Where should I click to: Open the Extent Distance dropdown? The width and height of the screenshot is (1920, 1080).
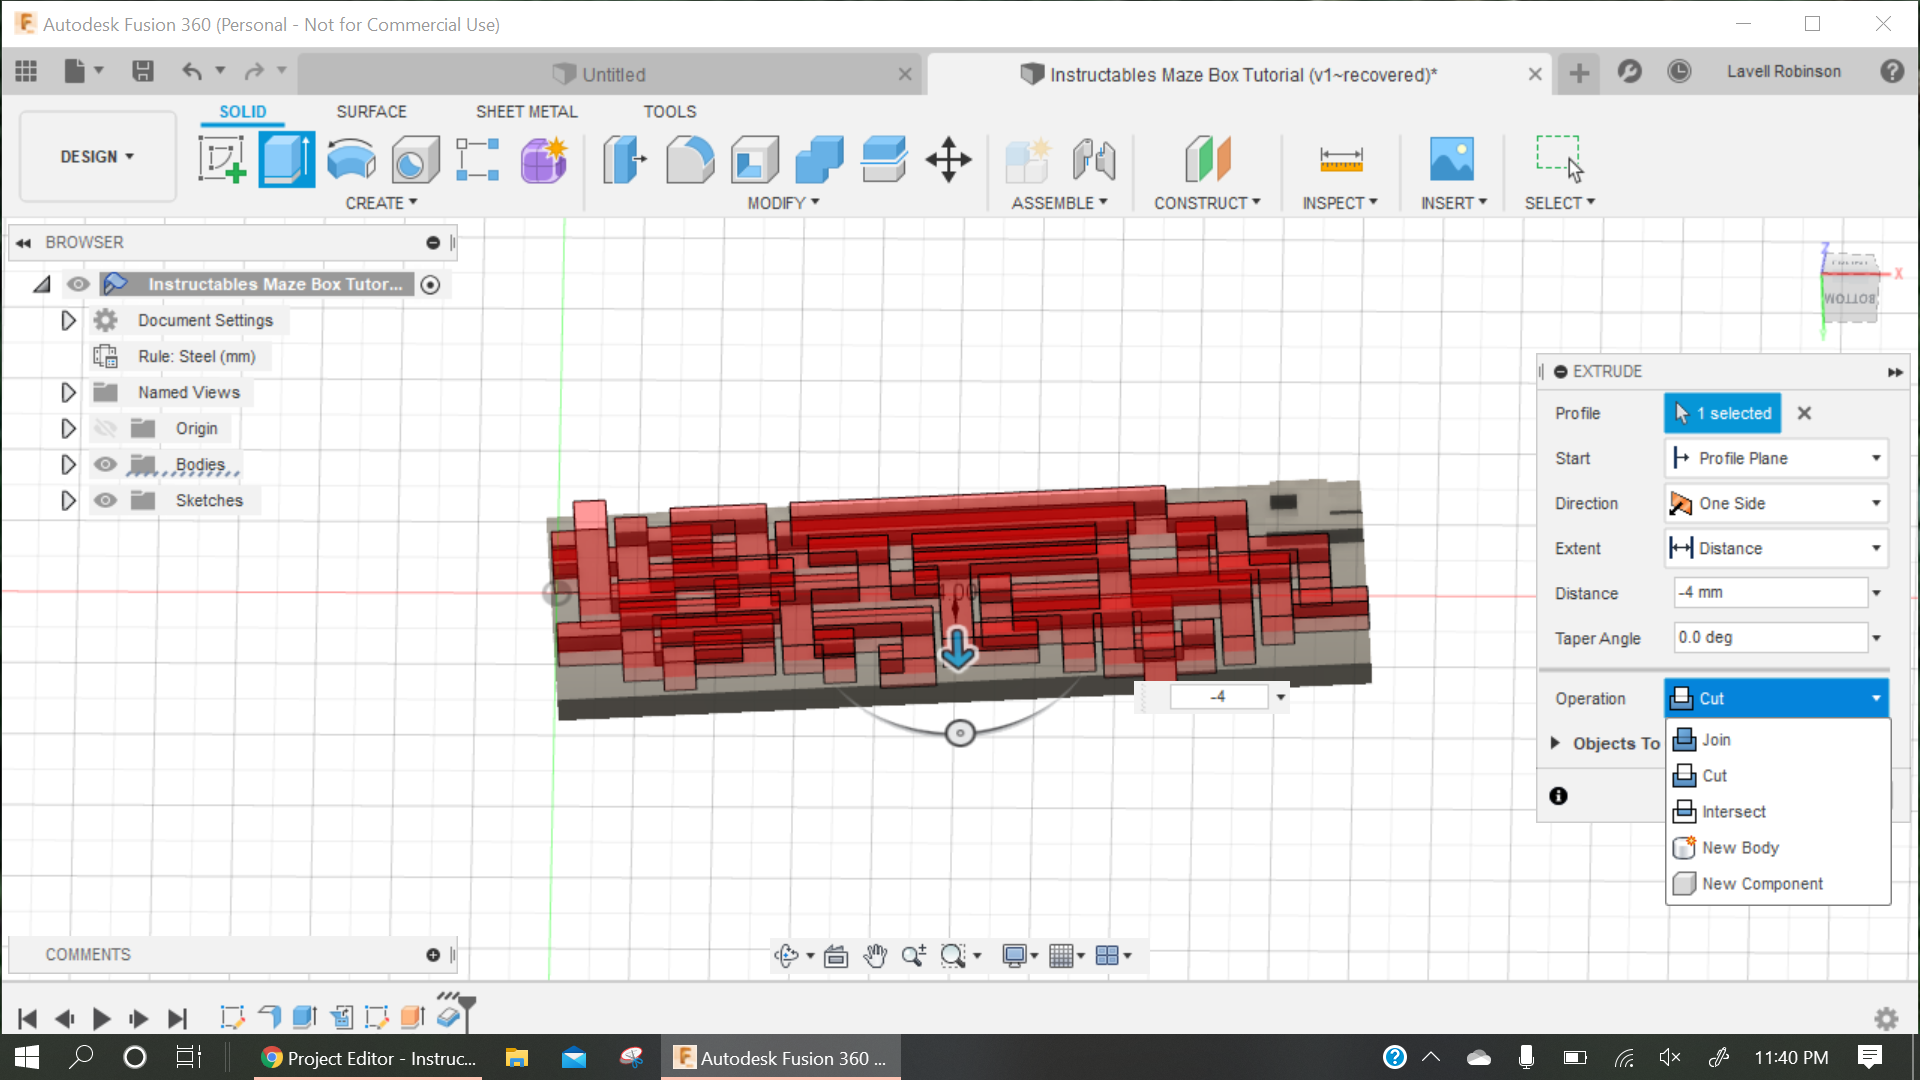(1776, 548)
